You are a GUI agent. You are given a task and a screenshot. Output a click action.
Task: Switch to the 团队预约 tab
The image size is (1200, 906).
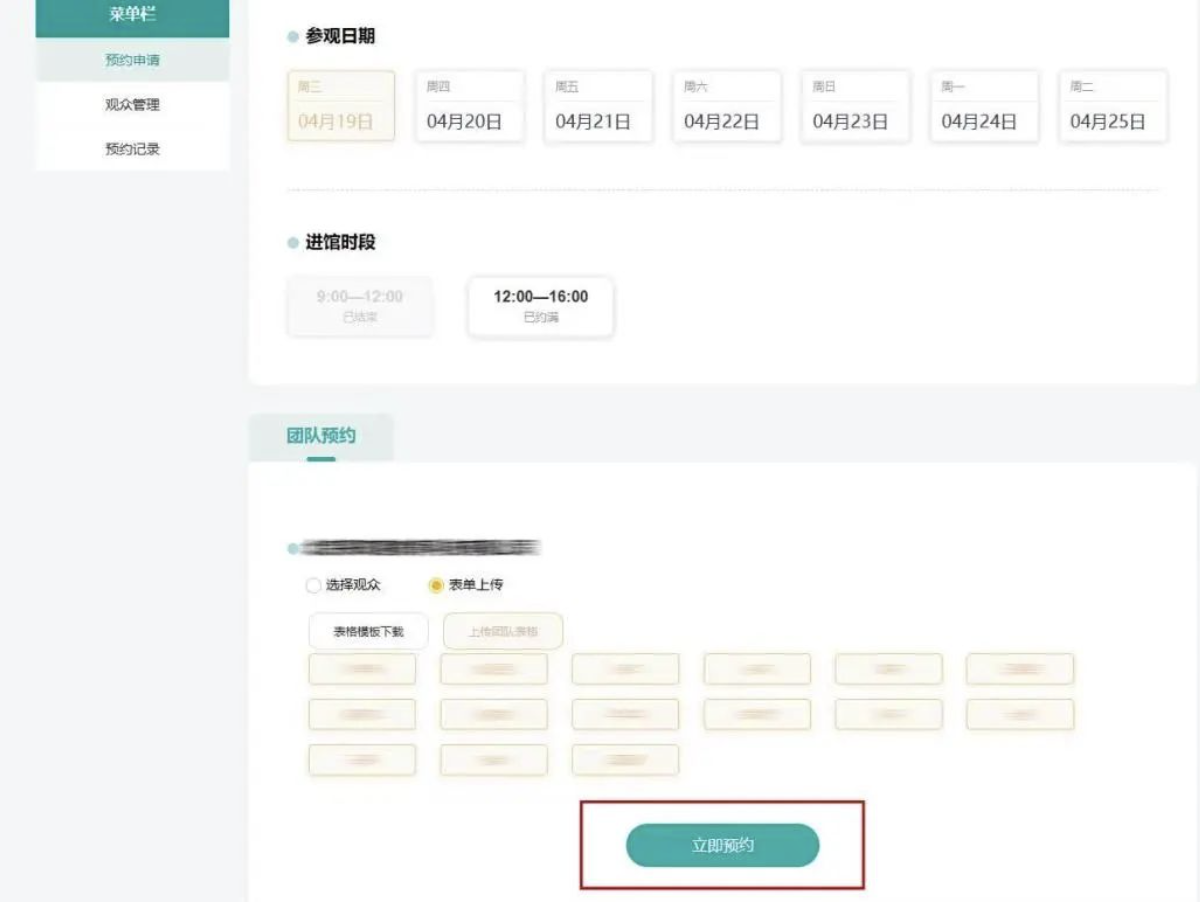(321, 436)
